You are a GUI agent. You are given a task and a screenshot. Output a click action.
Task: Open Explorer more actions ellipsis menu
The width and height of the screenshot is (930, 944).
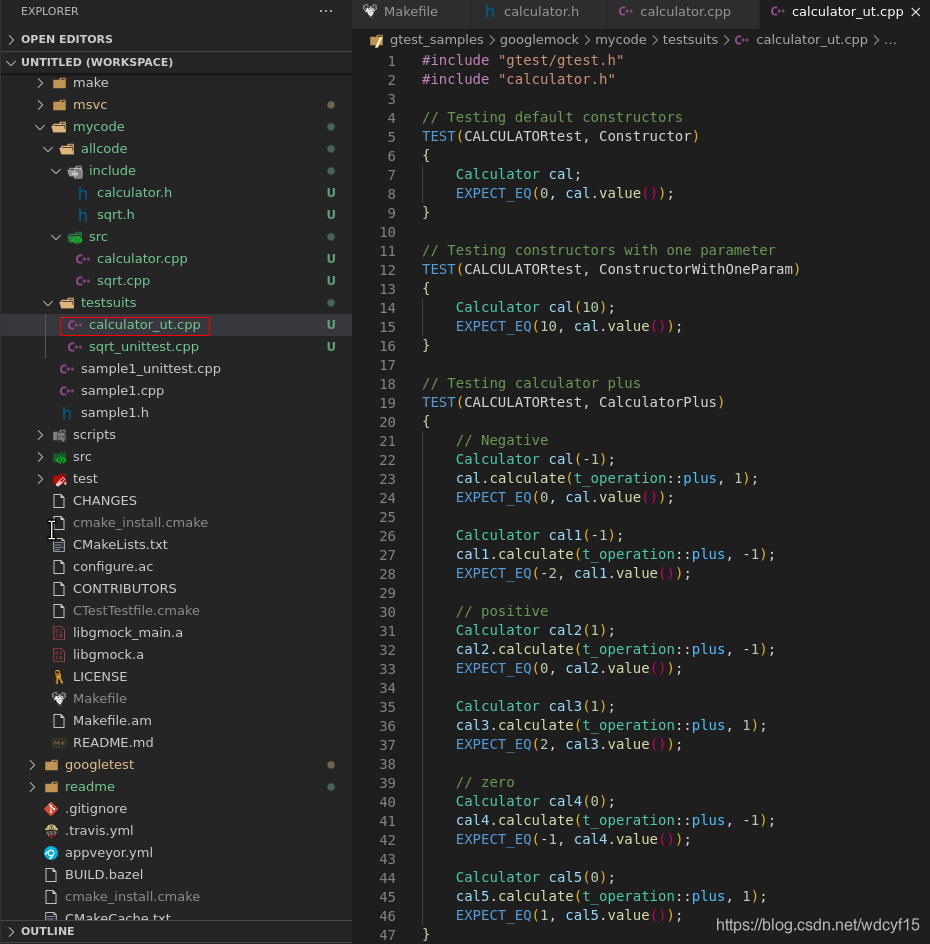[326, 11]
